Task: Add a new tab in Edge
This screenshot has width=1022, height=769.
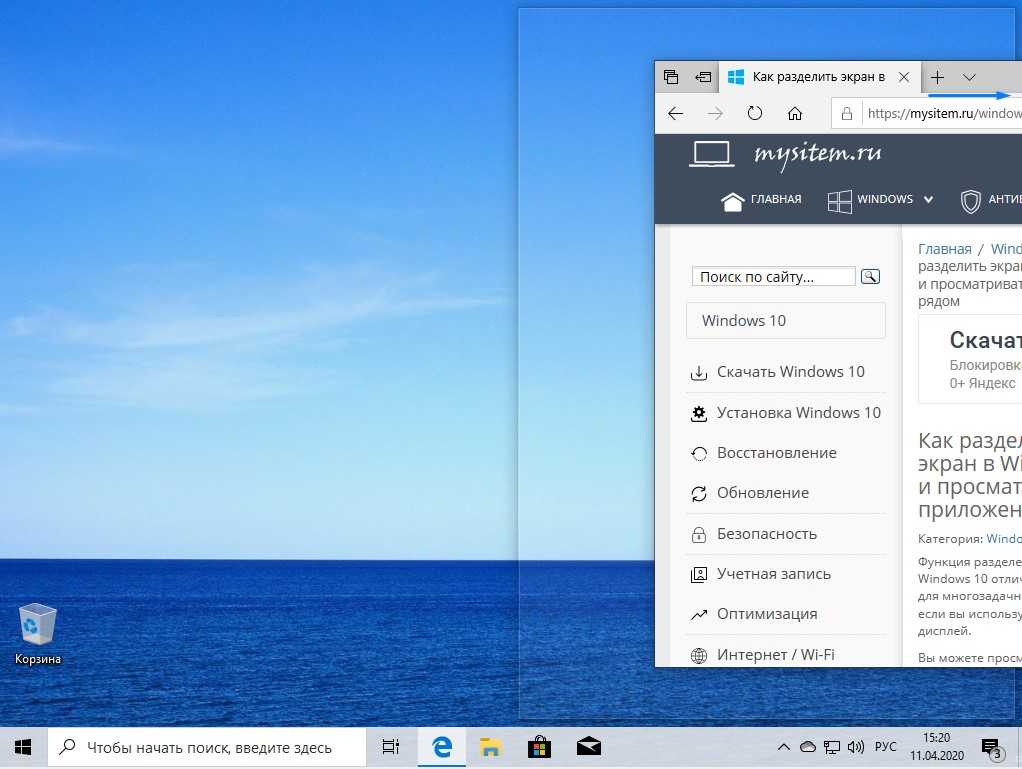Action: (937, 77)
